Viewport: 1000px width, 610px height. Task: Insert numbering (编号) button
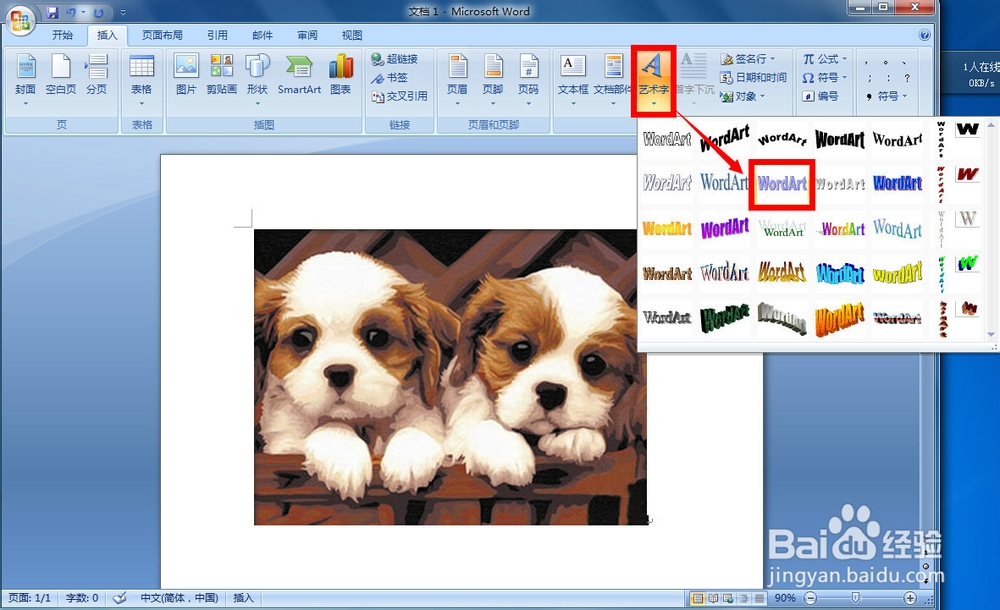point(820,96)
